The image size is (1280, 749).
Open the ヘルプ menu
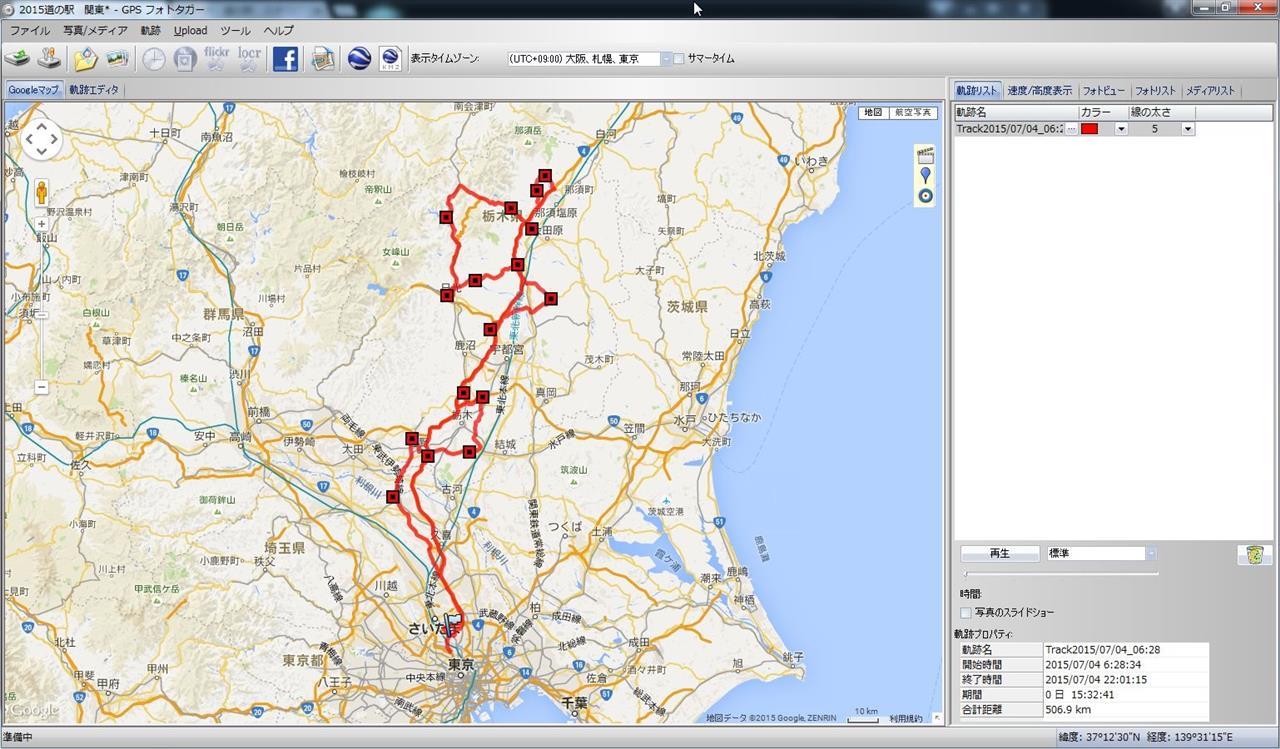(278, 31)
